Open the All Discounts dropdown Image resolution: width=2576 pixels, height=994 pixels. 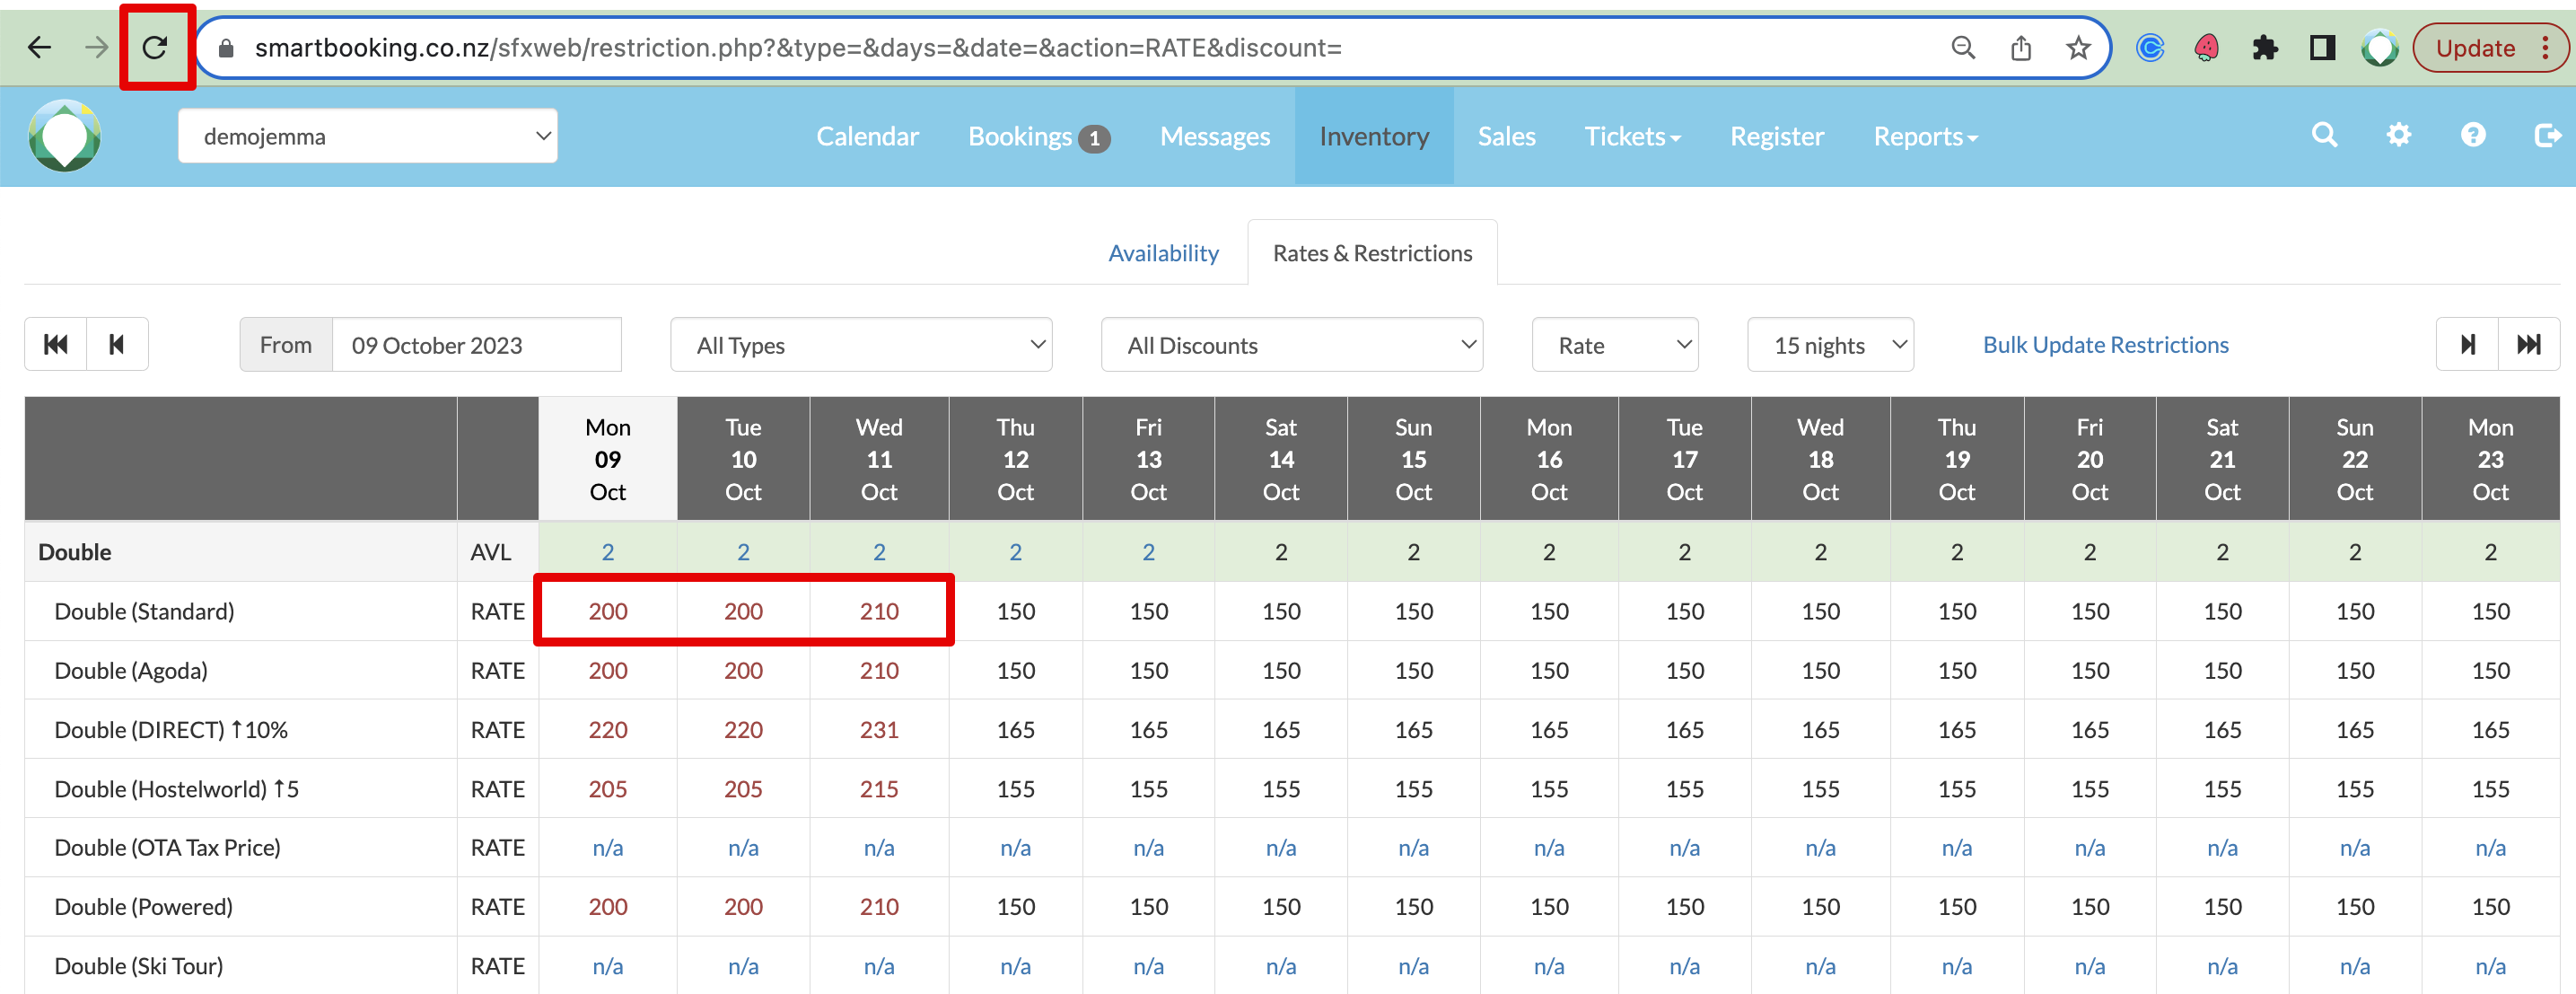coord(1290,345)
